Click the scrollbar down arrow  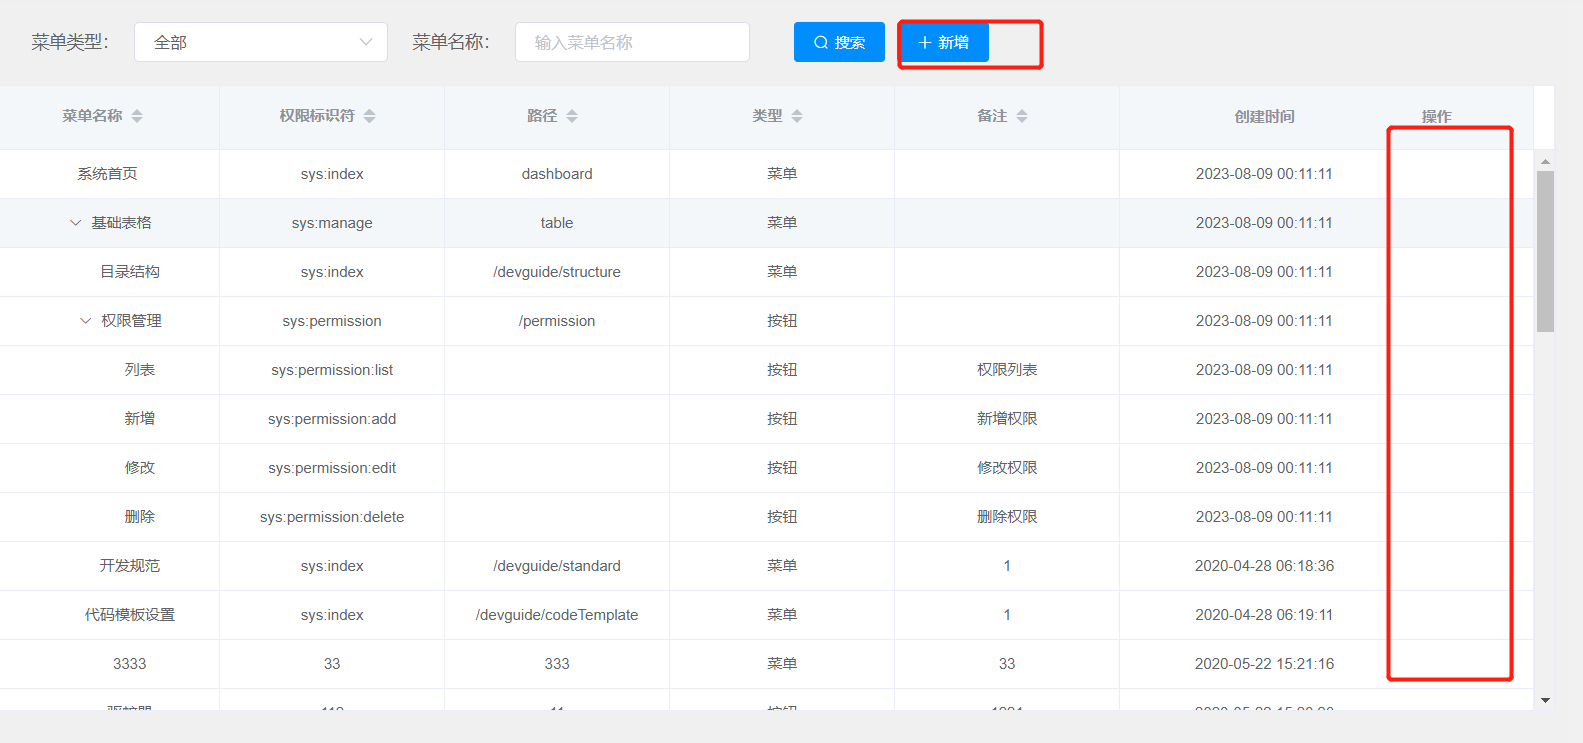pos(1545,700)
